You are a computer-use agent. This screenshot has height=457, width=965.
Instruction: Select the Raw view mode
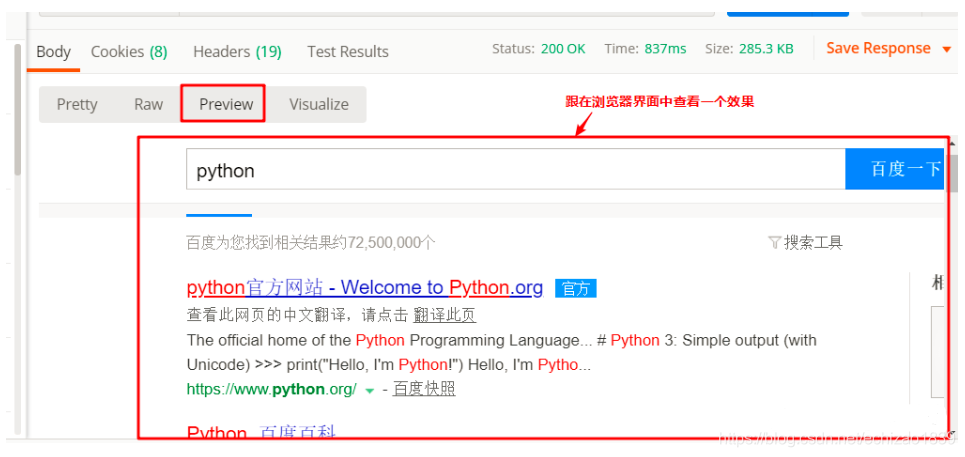coord(148,105)
